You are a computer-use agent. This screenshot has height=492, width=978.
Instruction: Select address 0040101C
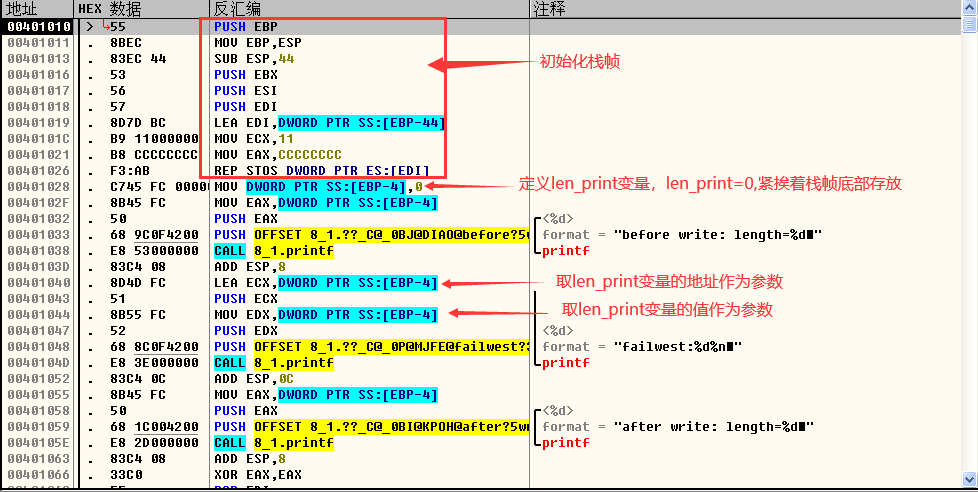(x=39, y=139)
